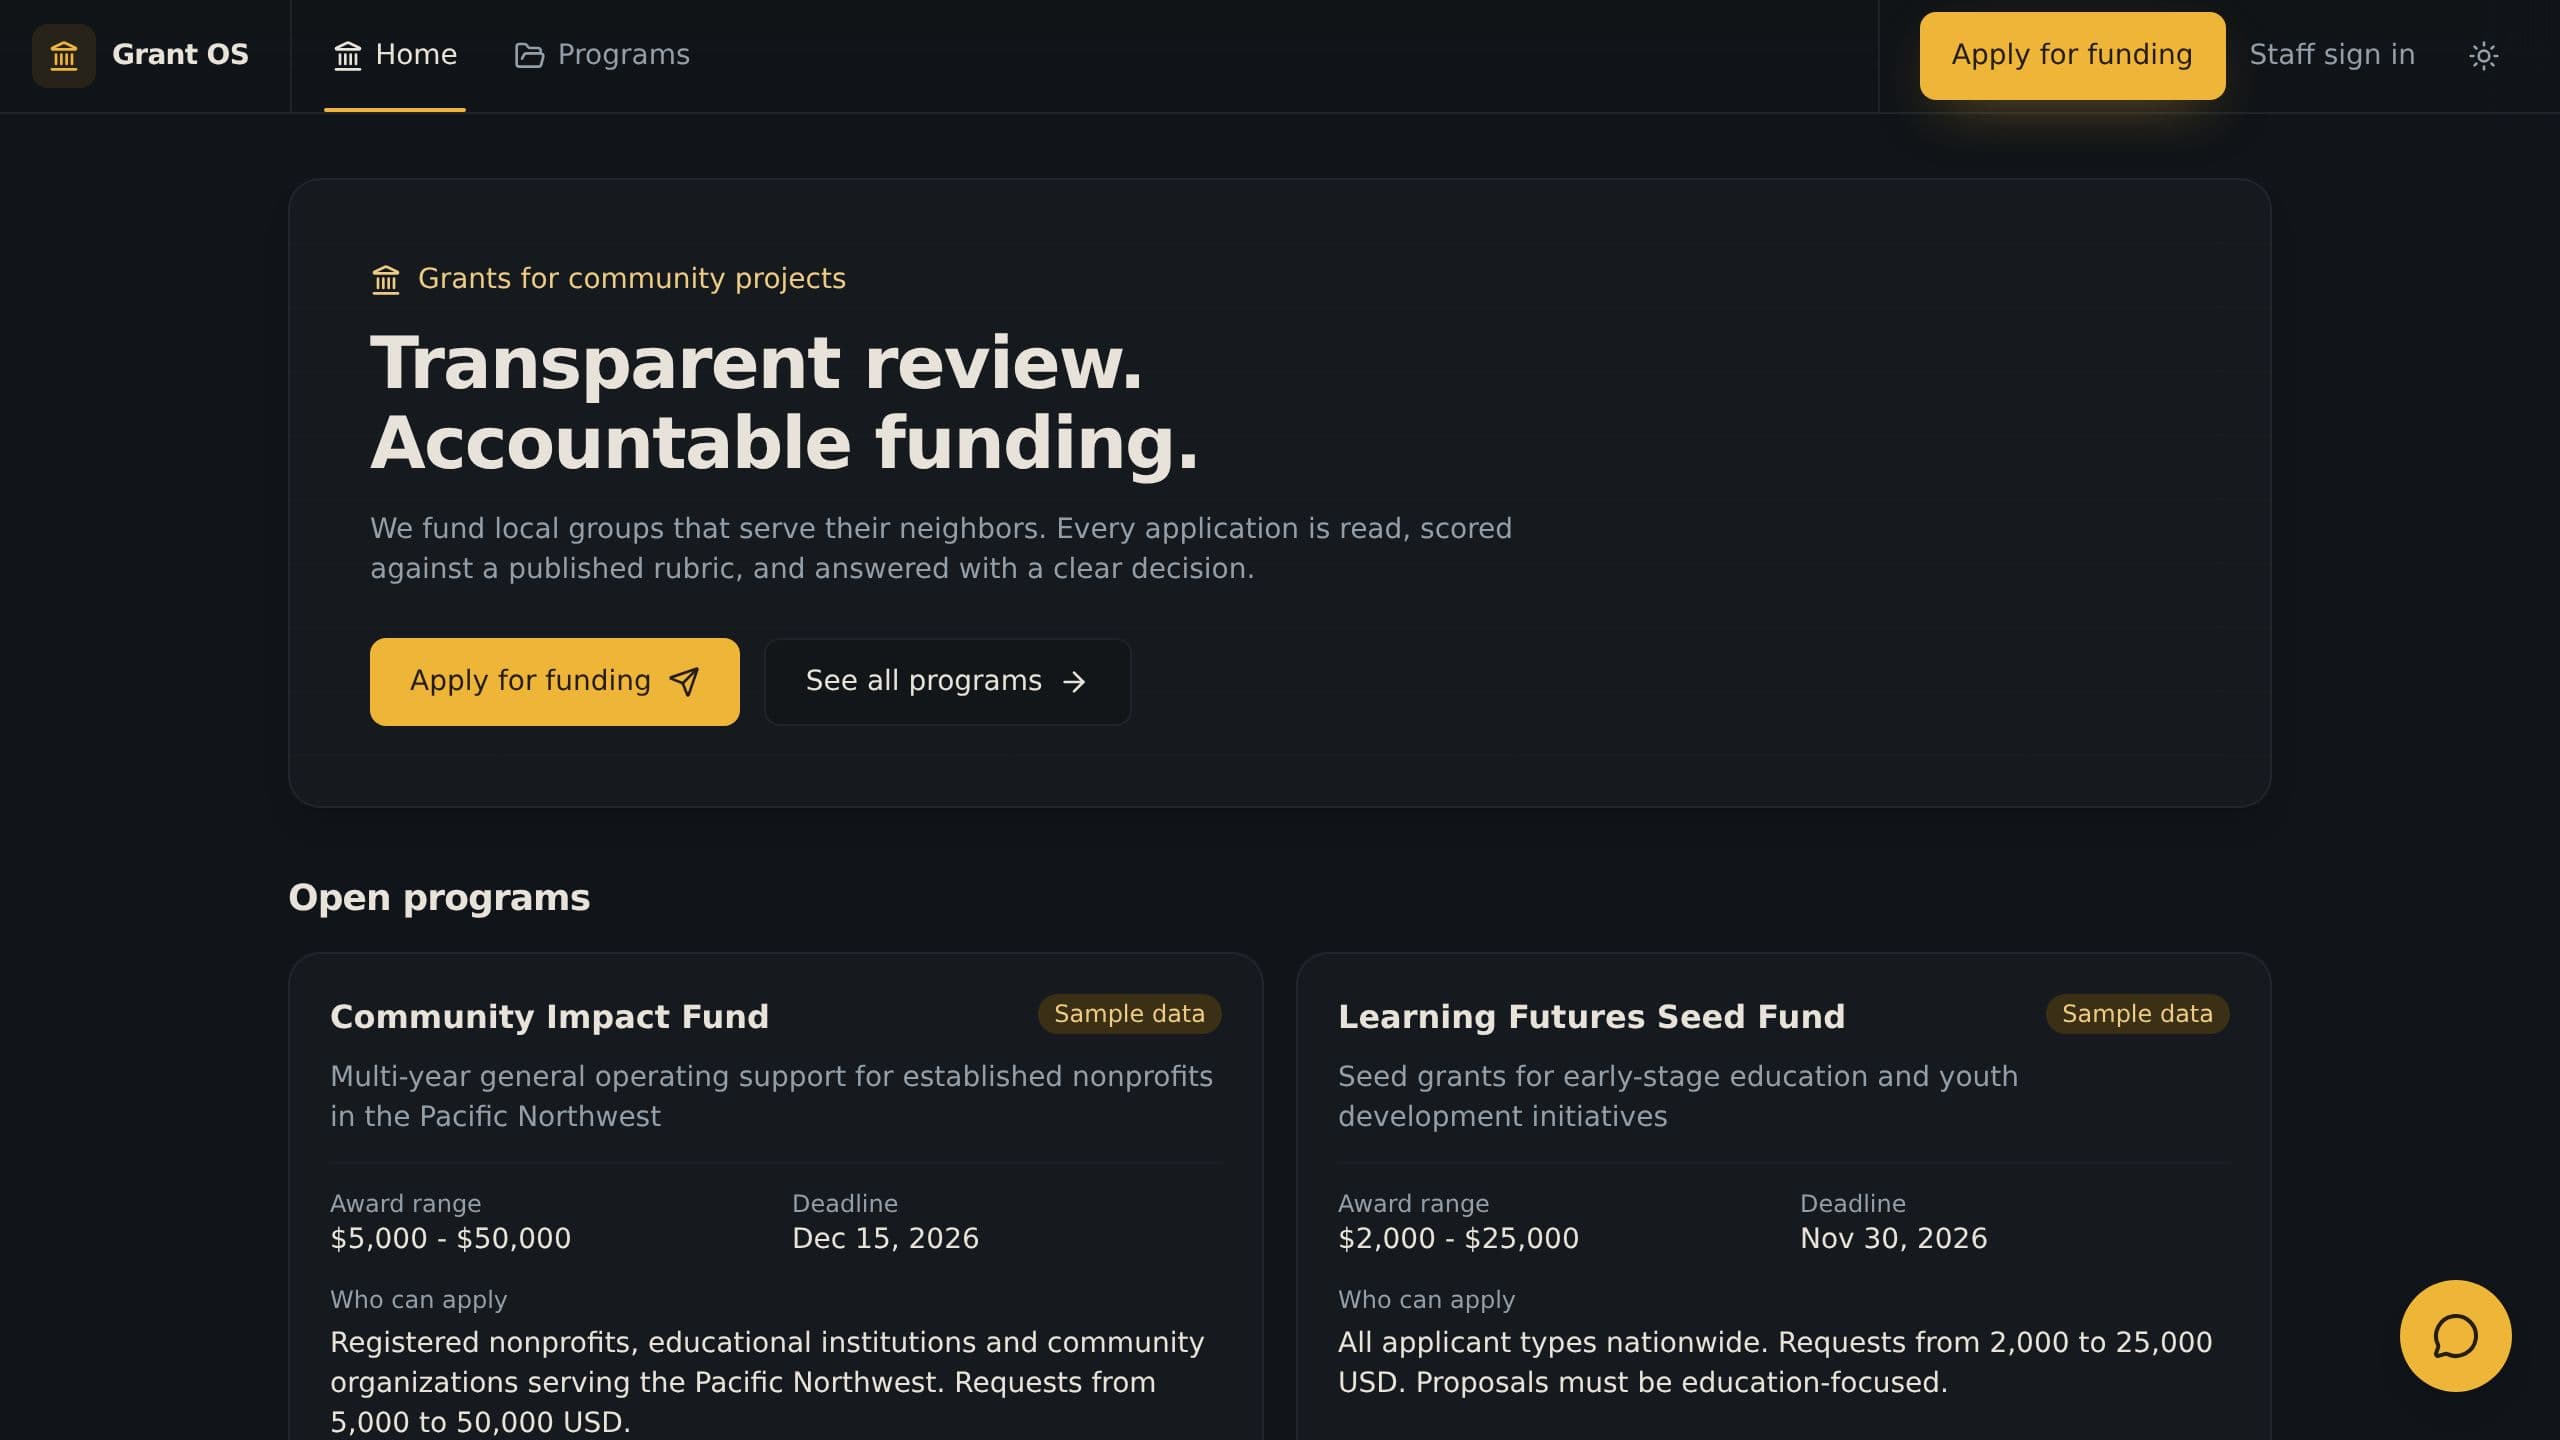The height and width of the screenshot is (1440, 2560).
Task: Click the header Apply for funding button
Action: 2072,56
